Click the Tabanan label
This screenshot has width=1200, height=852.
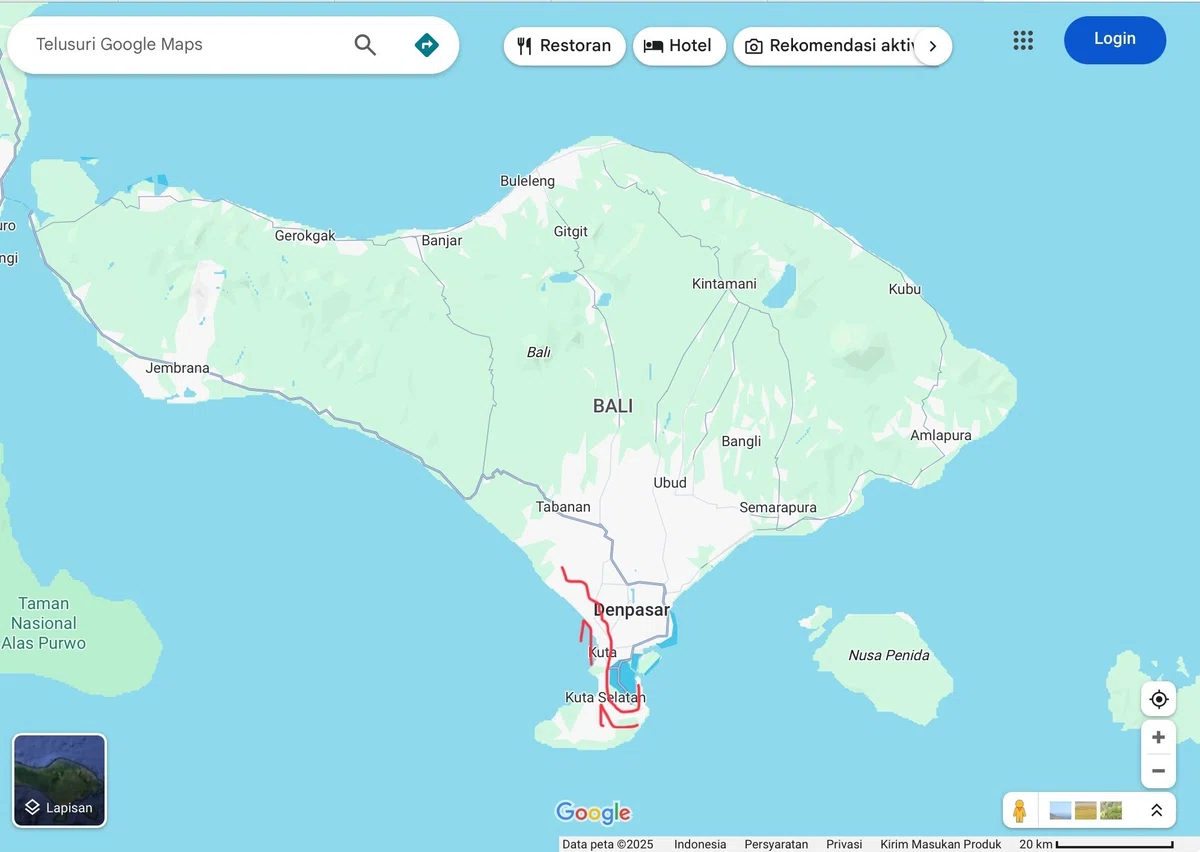pyautogui.click(x=563, y=507)
